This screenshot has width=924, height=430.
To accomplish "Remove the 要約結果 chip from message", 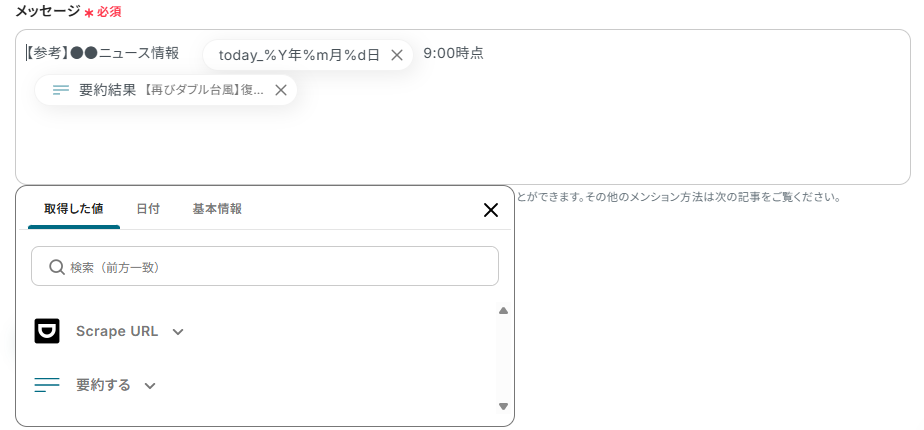I will coord(281,90).
